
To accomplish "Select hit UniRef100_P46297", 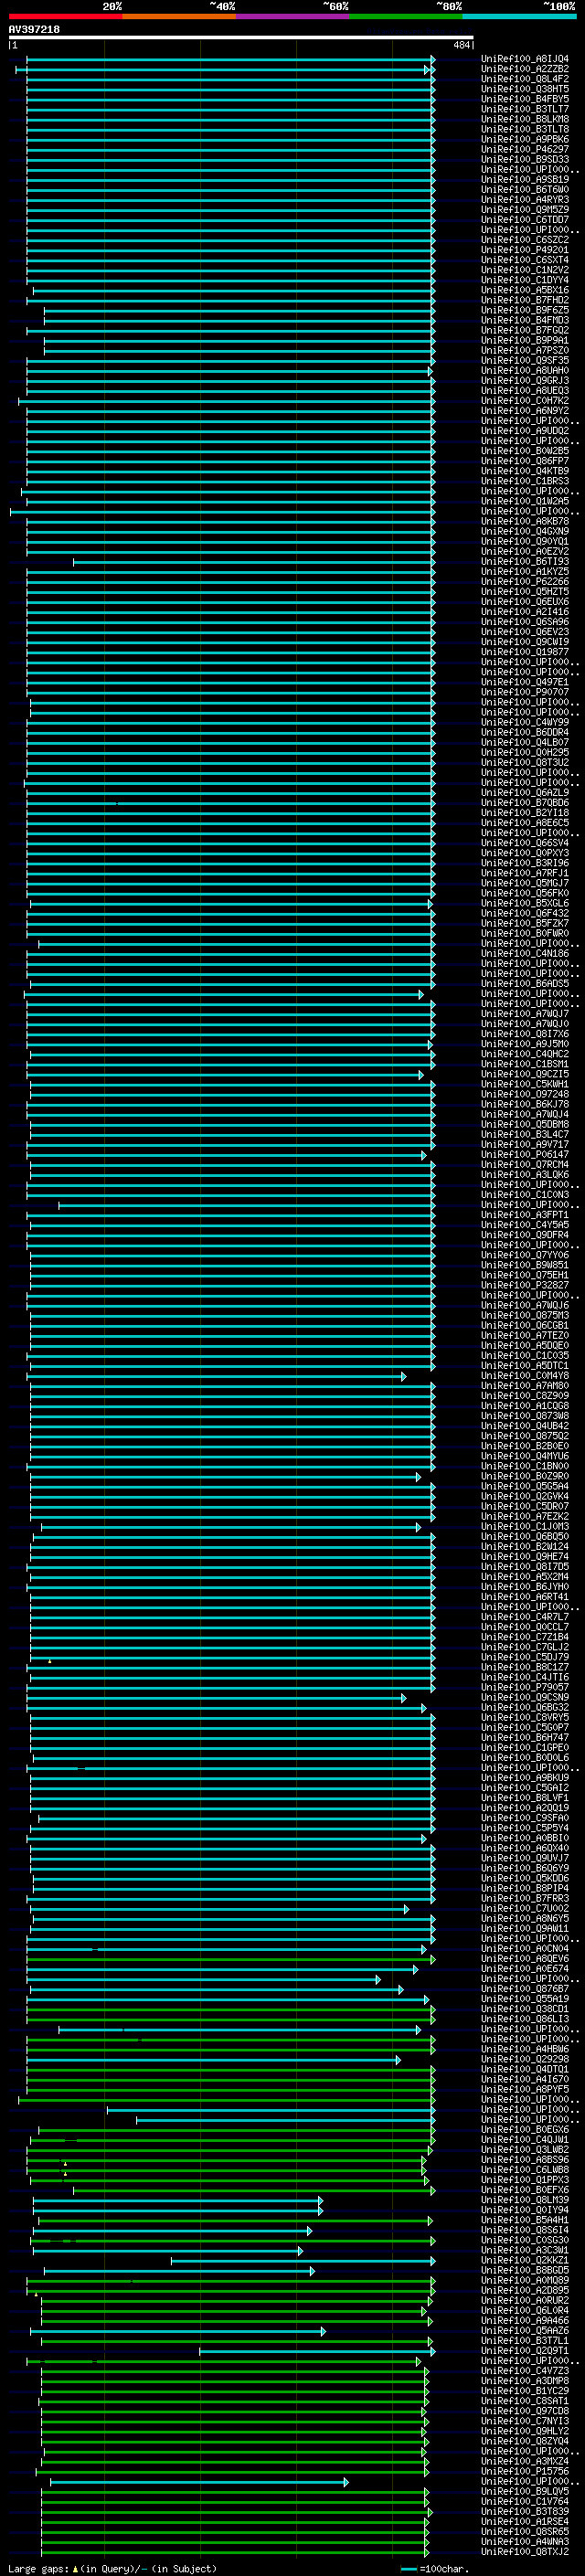I will [524, 149].
